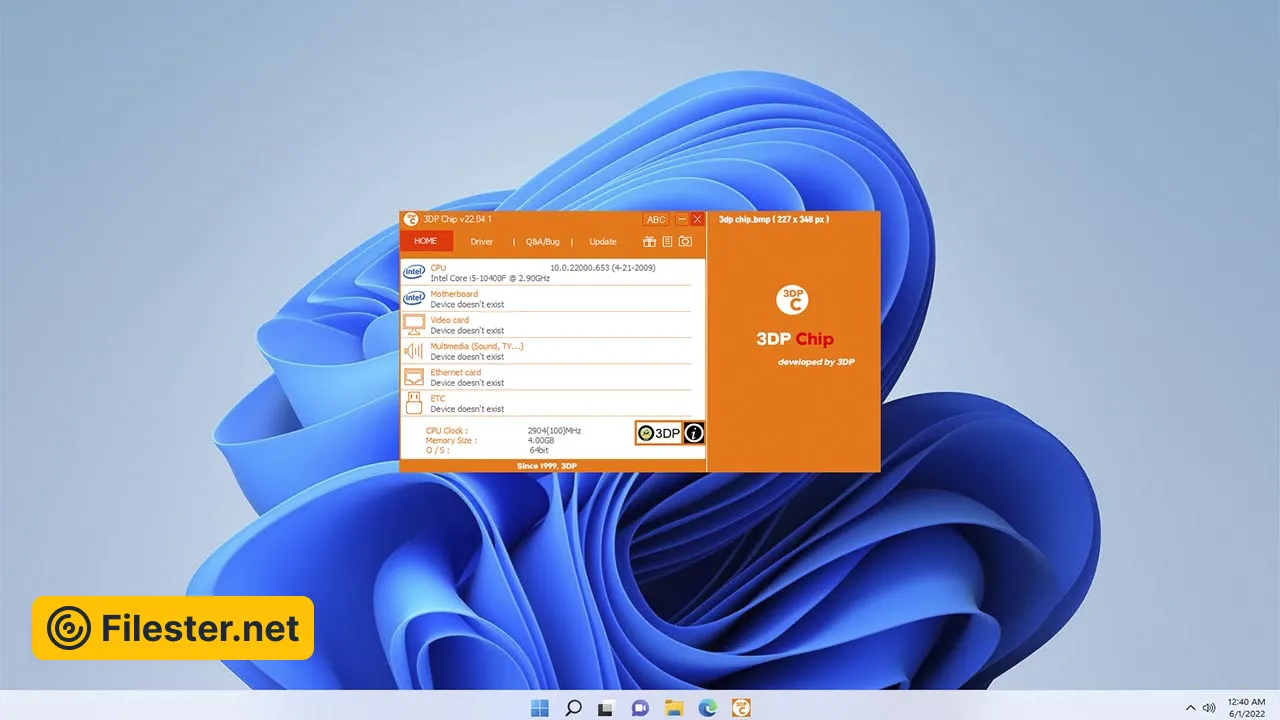Select the Video card monitor icon
The width and height of the screenshot is (1280, 720).
point(413,324)
